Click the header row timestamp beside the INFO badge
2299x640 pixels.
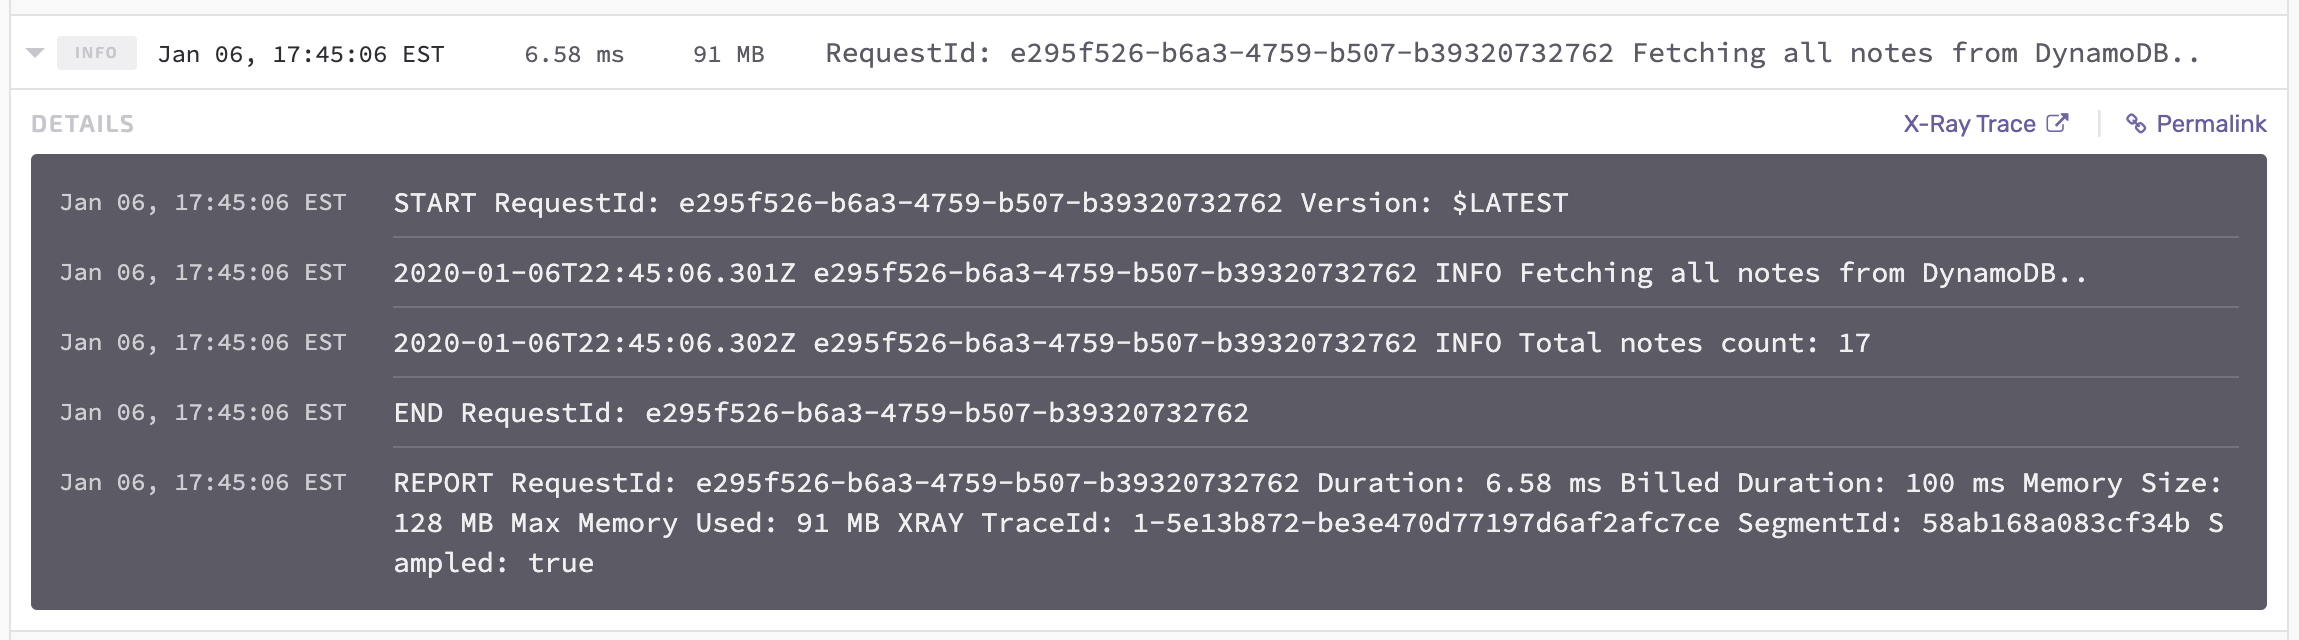click(301, 54)
